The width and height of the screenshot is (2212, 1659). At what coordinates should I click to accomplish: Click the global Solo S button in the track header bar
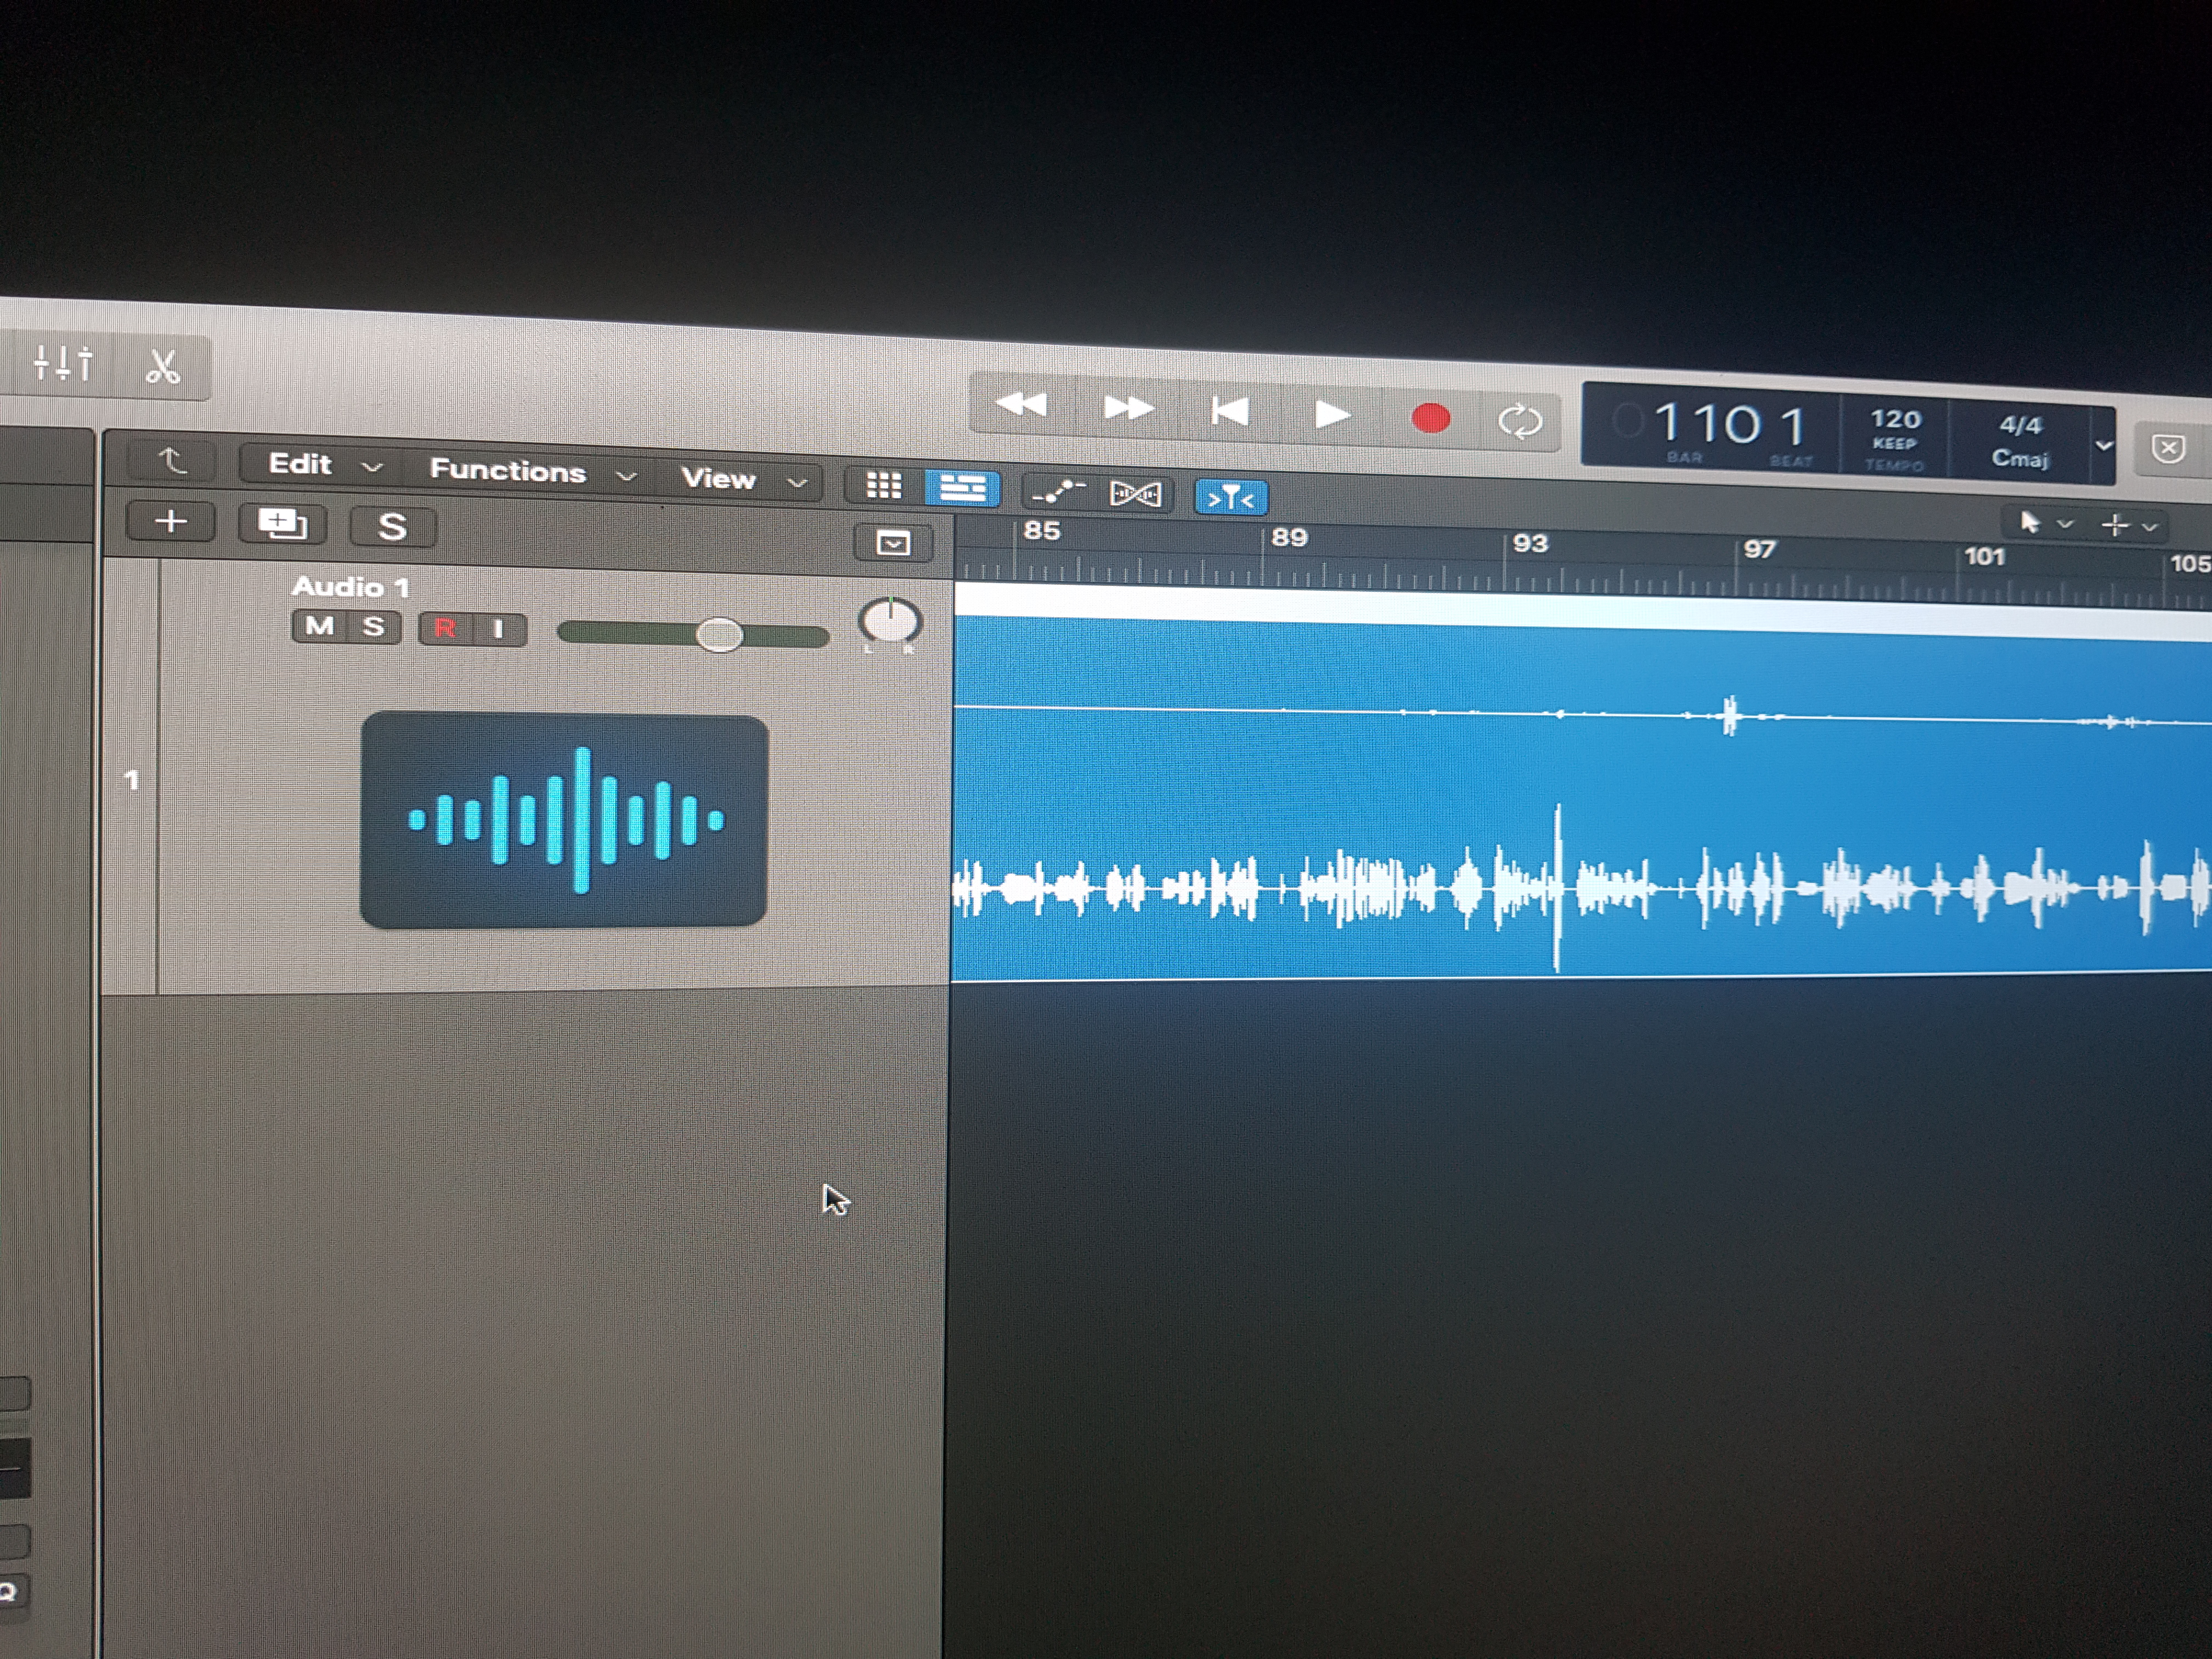[392, 527]
